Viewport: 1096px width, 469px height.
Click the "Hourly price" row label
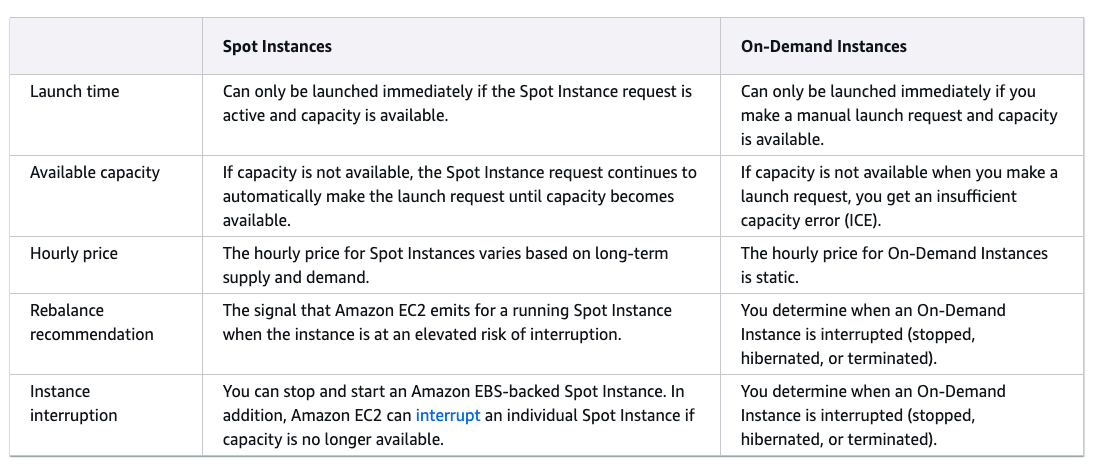73,253
